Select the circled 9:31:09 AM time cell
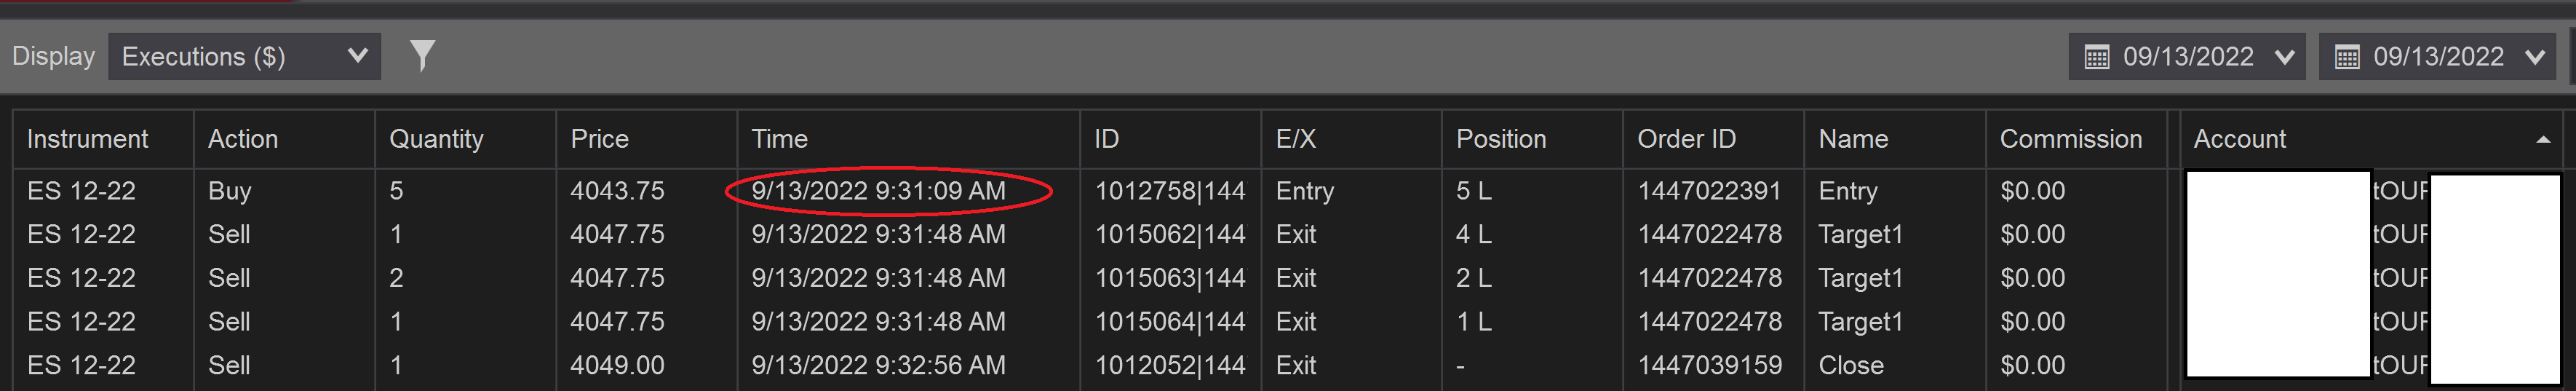This screenshot has height=391, width=2576. click(878, 191)
